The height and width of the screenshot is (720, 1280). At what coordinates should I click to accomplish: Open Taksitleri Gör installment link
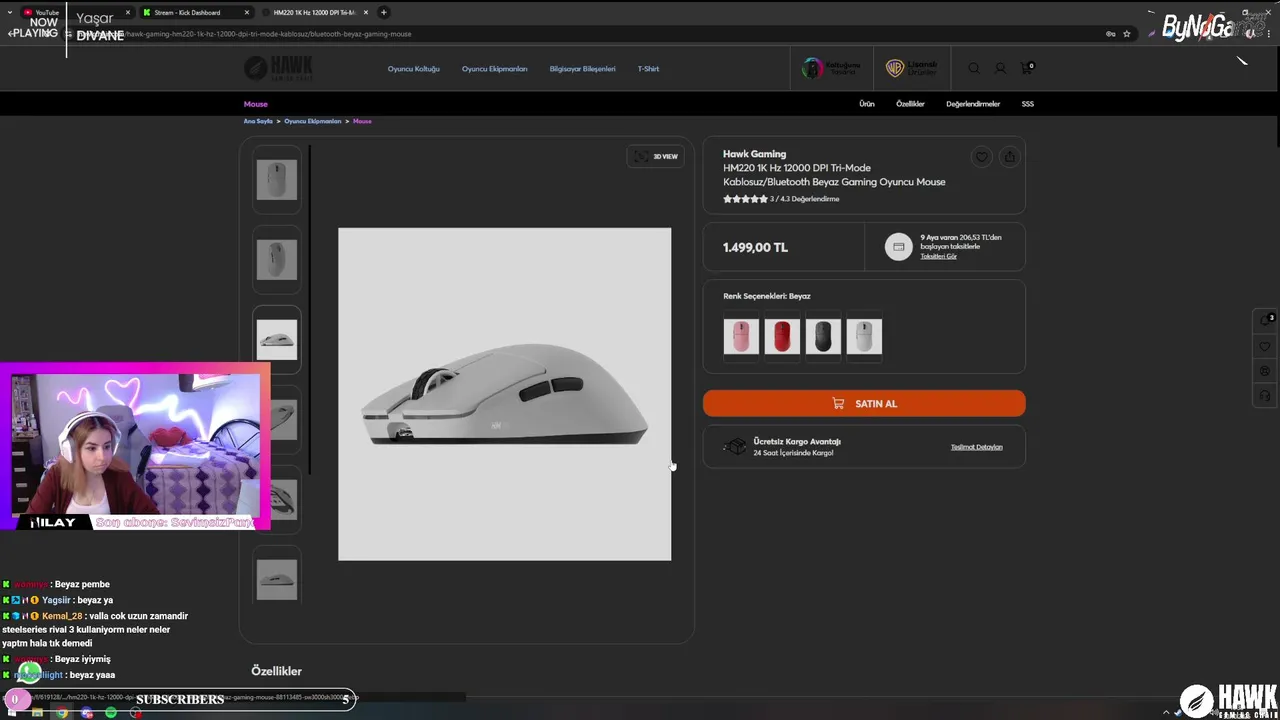[x=938, y=256]
